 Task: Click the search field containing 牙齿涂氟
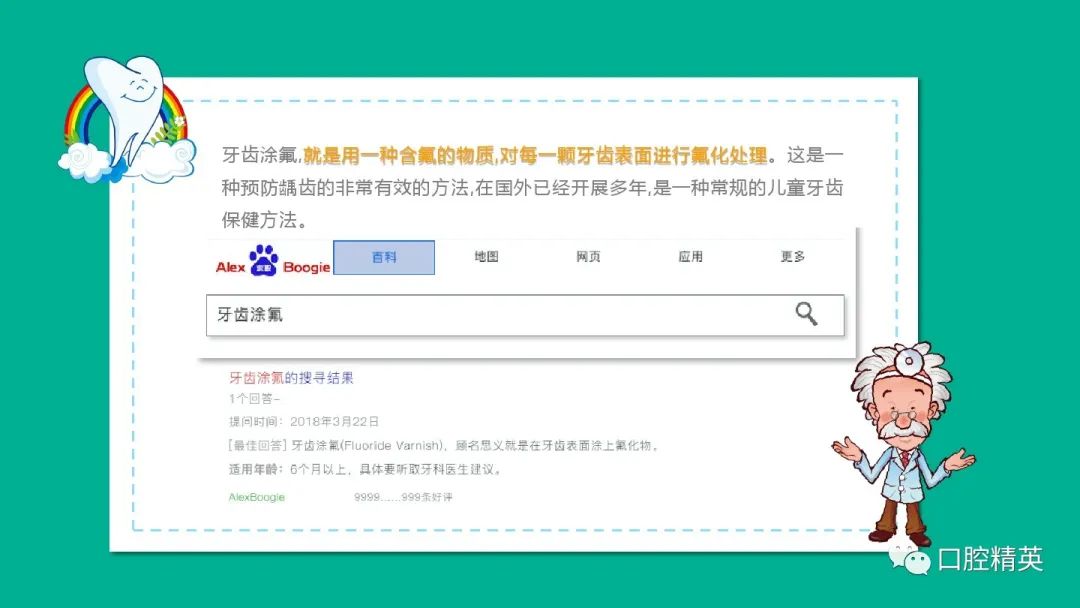click(525, 315)
